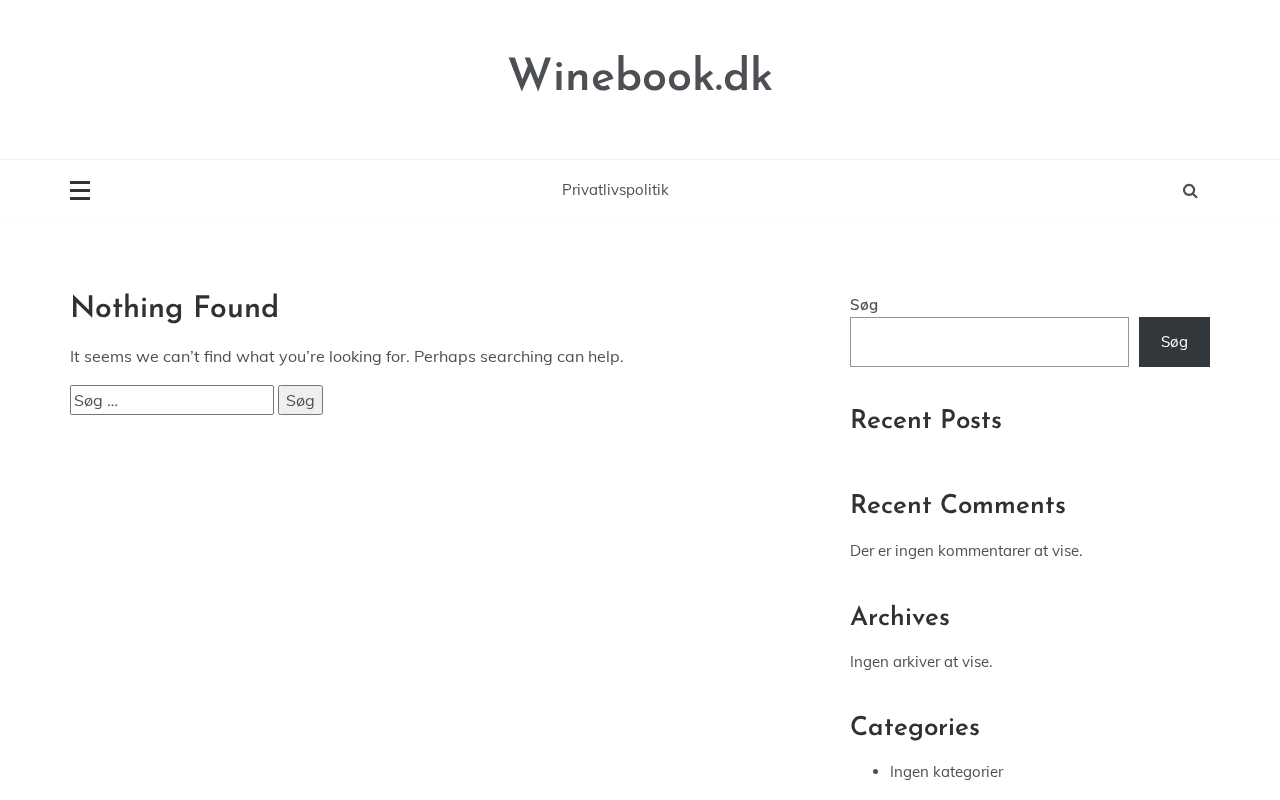Screen dimensions: 1280x800
Task: Click the bullet before Ingen kategorier
Action: point(877,771)
